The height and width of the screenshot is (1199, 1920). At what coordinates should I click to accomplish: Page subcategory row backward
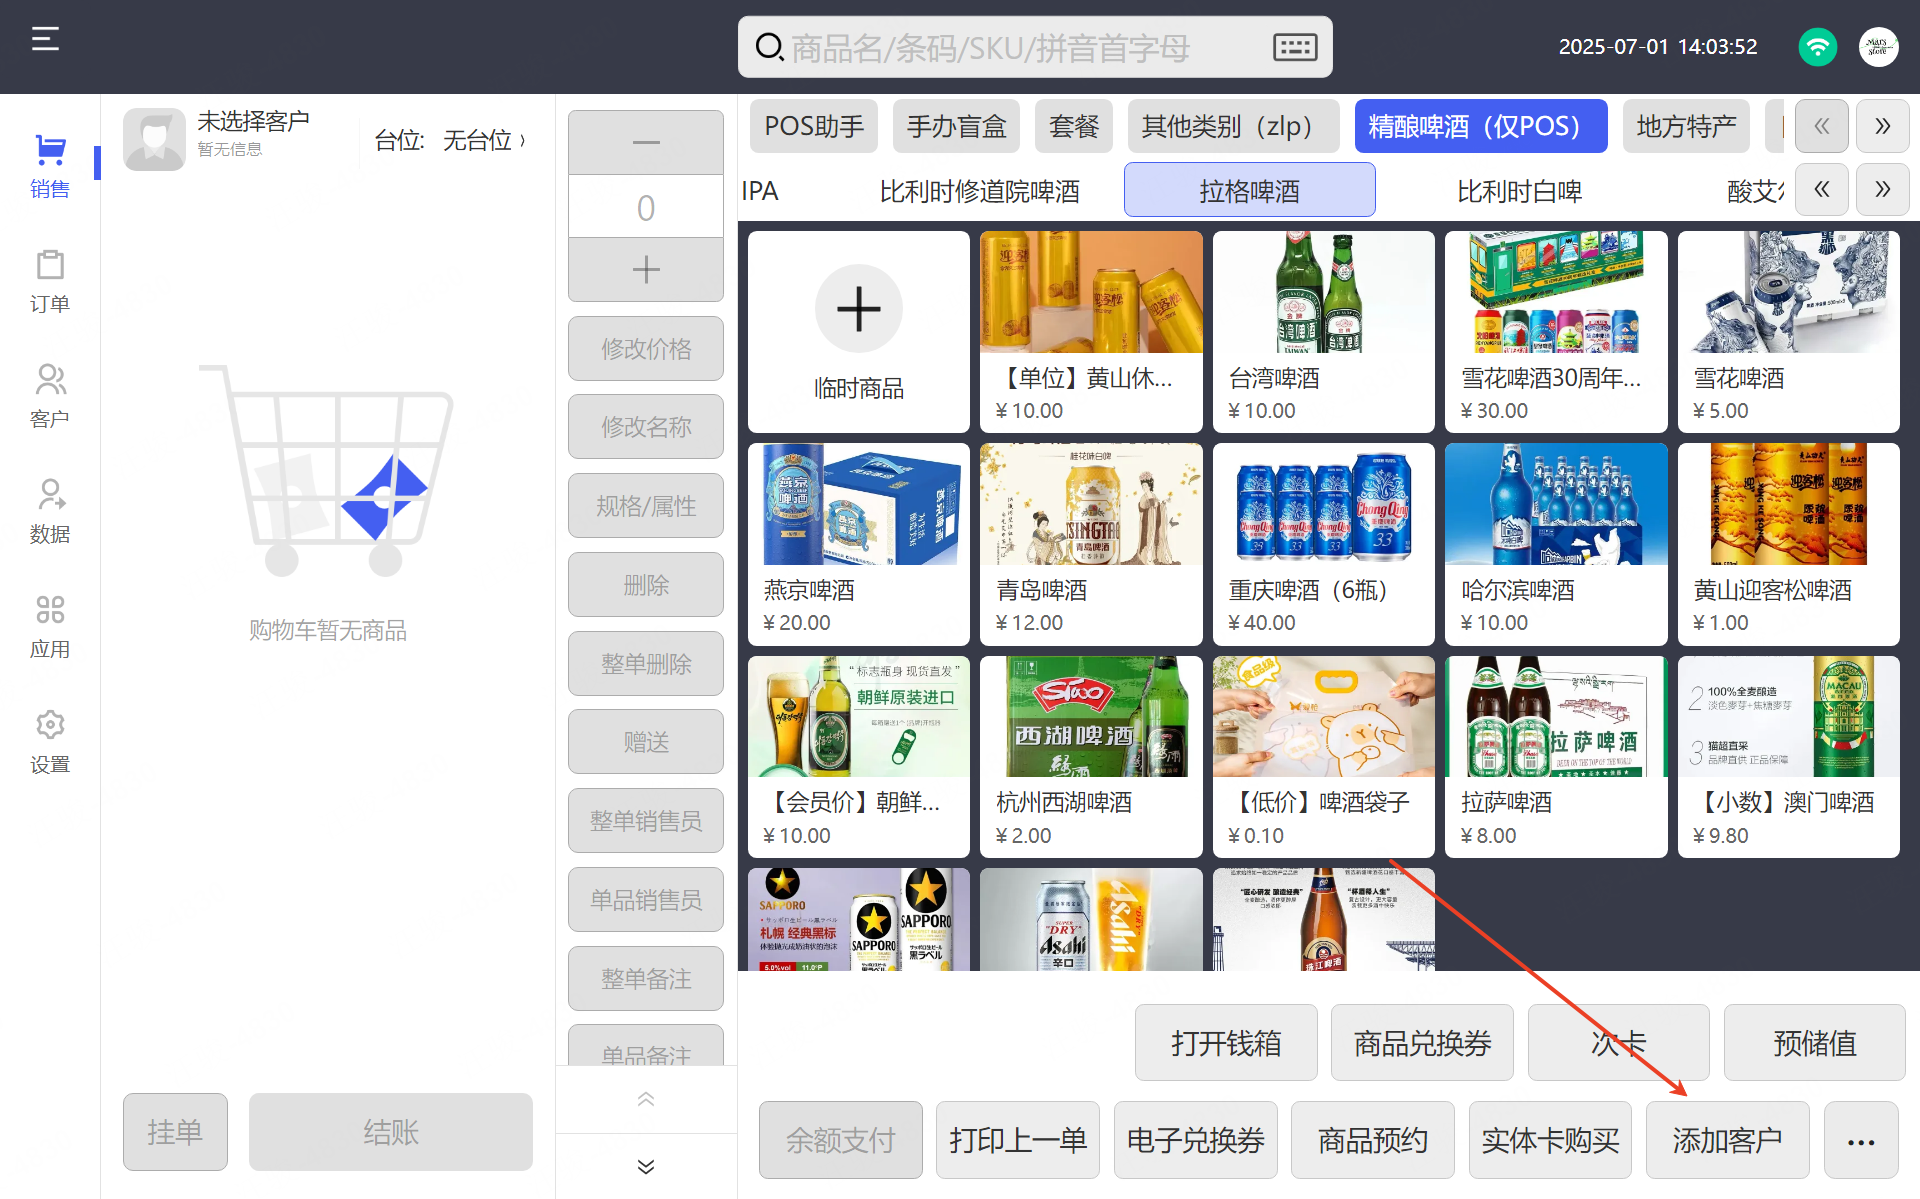pos(1821,189)
